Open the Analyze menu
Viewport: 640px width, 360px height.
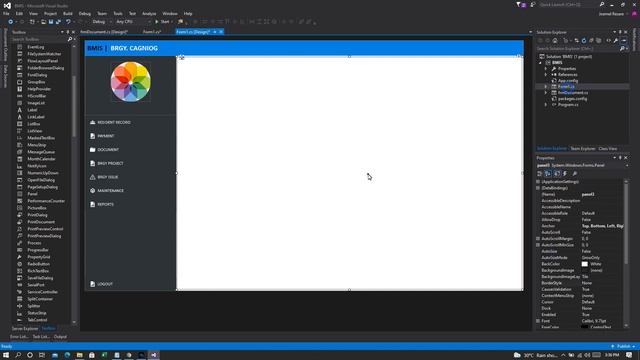pos(149,13)
